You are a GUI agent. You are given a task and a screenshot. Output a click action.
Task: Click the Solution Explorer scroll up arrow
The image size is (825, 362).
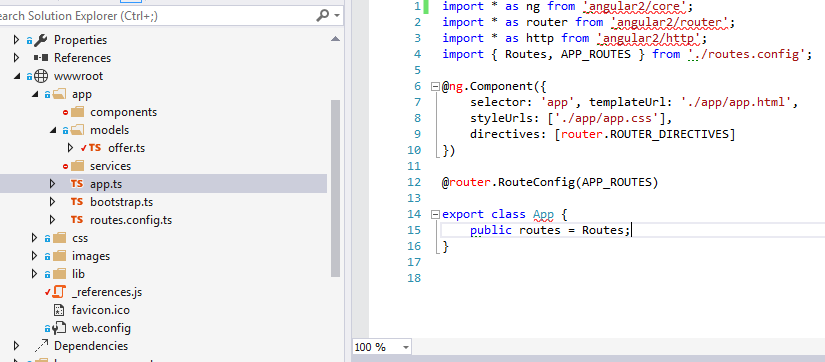[x=335, y=40]
